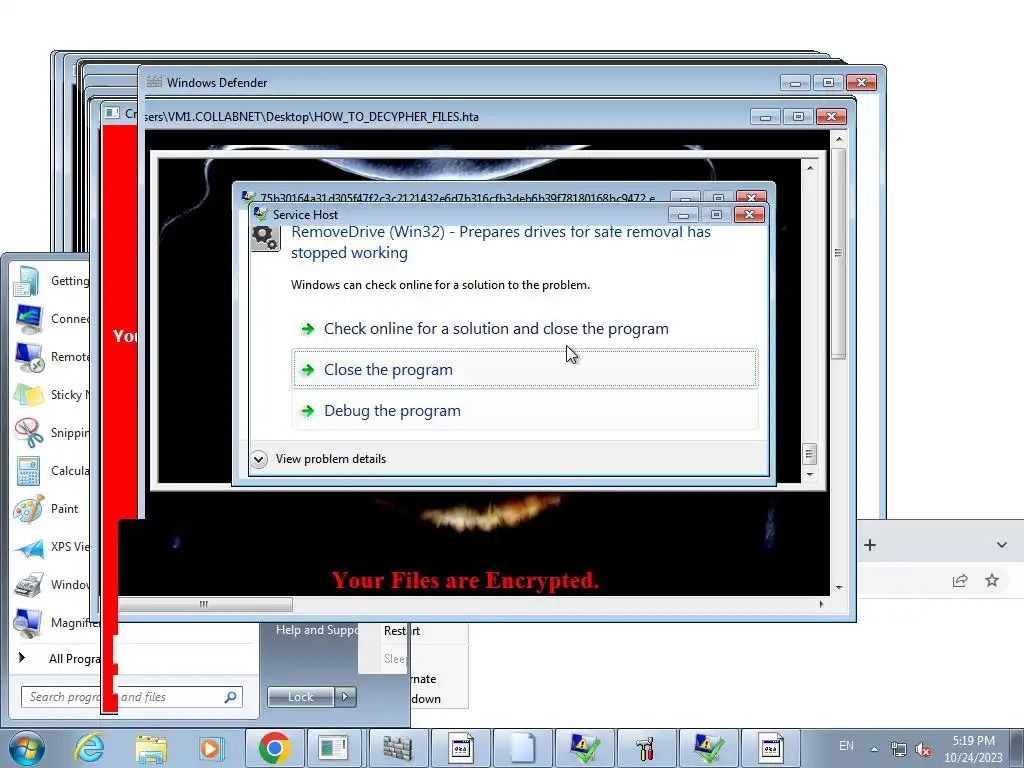Open Calculator from Start menu
The image size is (1024, 768).
51,470
